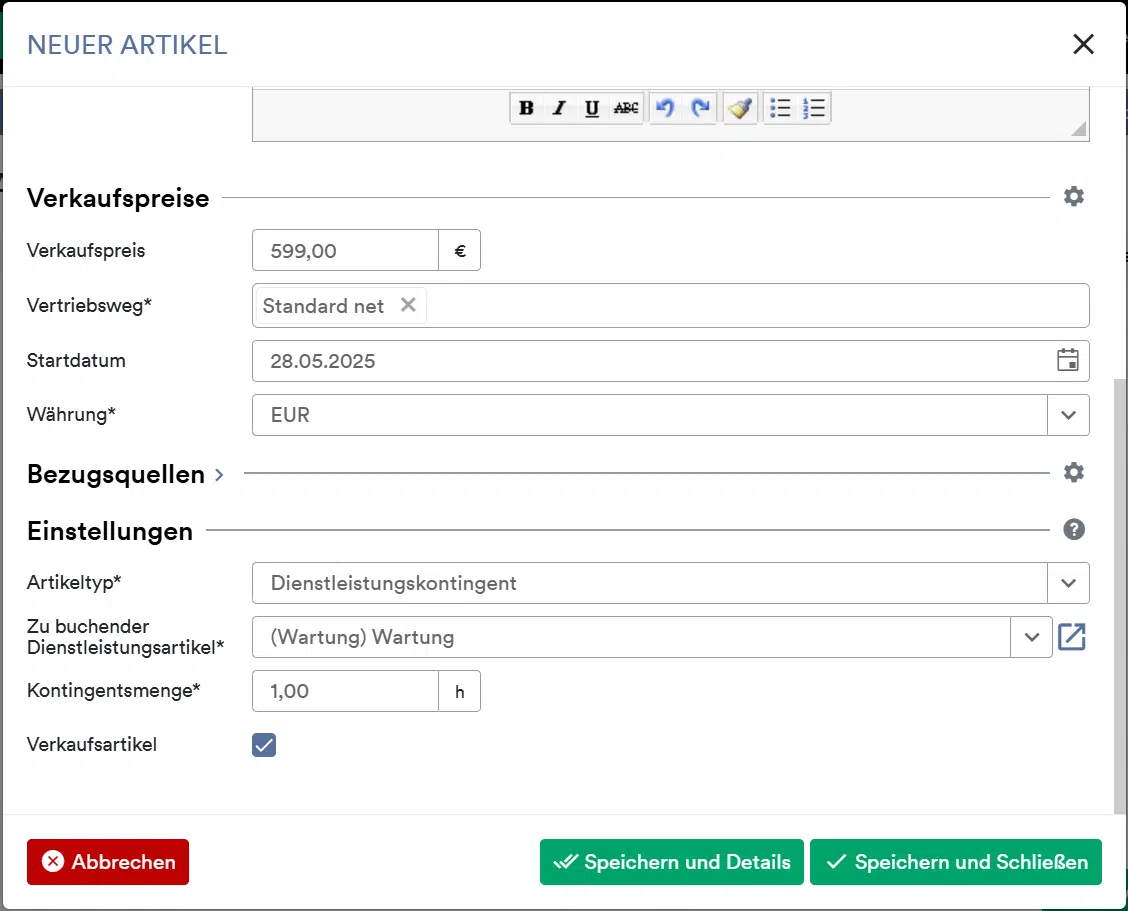Open the Artikeltyp dropdown
Screen dimensions: 1128x911
pos(1068,583)
